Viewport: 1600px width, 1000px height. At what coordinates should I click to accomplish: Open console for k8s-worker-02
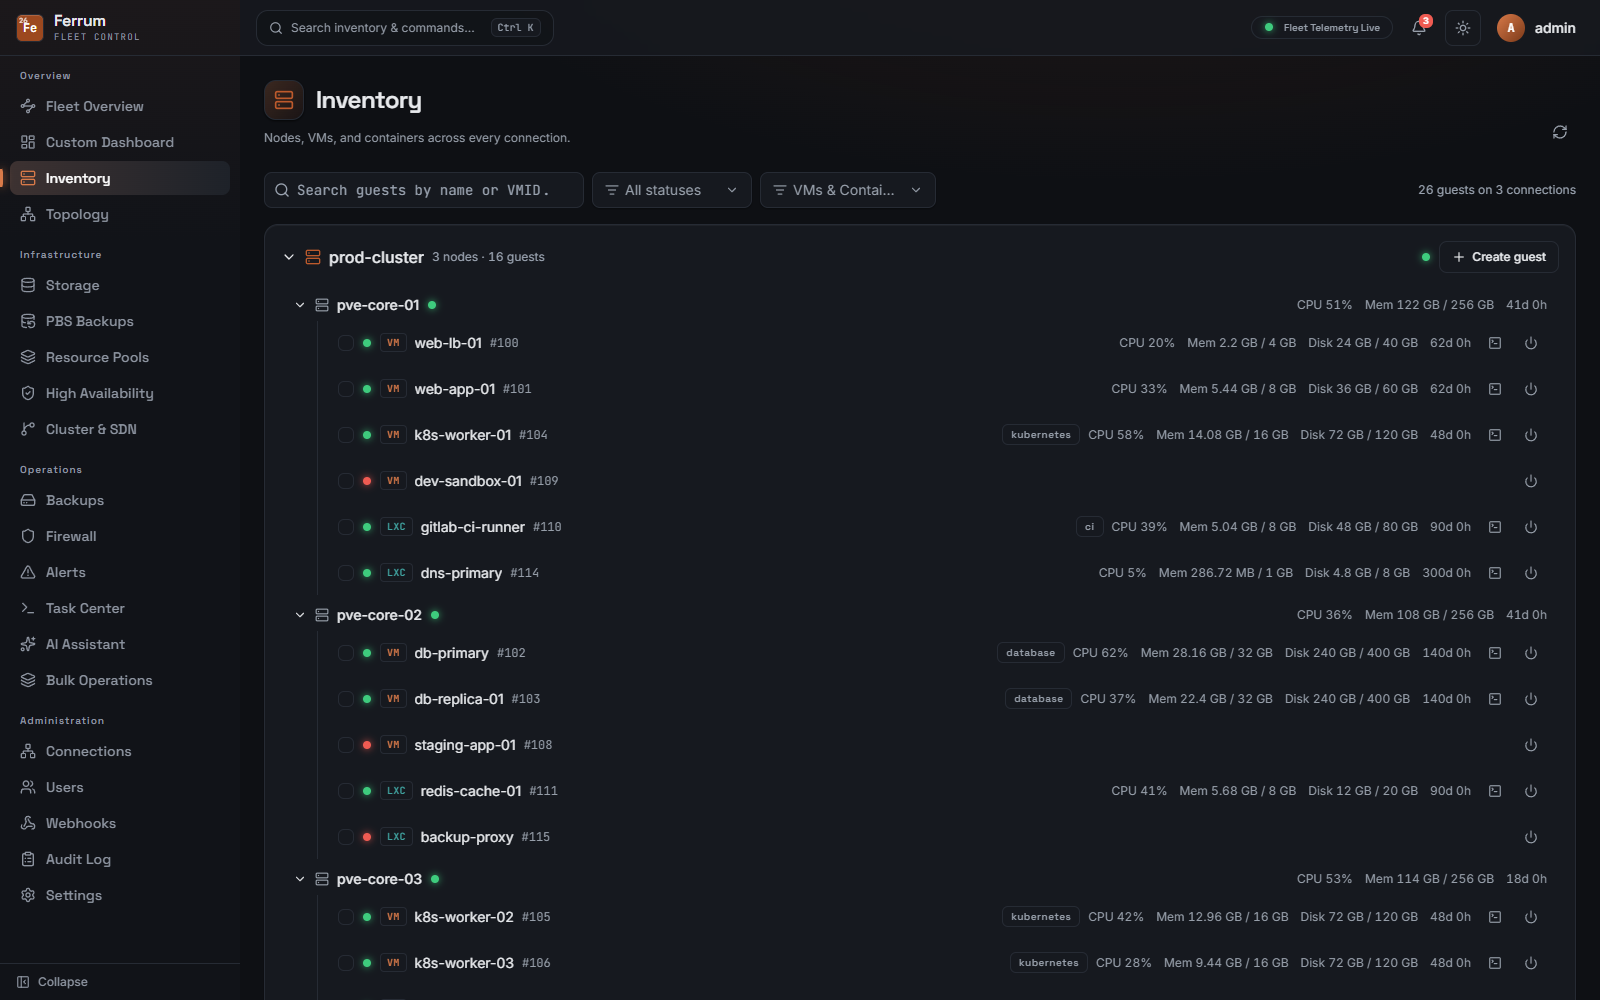pos(1495,917)
